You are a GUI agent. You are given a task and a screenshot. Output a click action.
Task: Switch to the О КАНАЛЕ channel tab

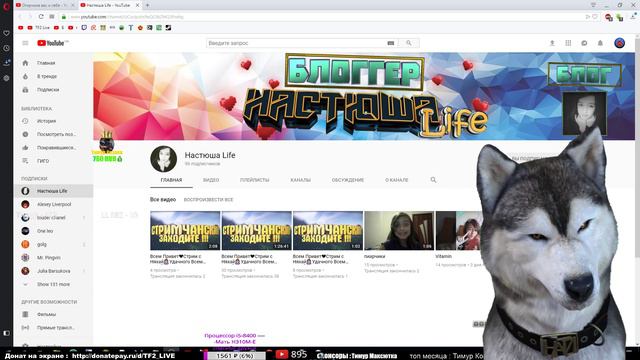click(396, 180)
